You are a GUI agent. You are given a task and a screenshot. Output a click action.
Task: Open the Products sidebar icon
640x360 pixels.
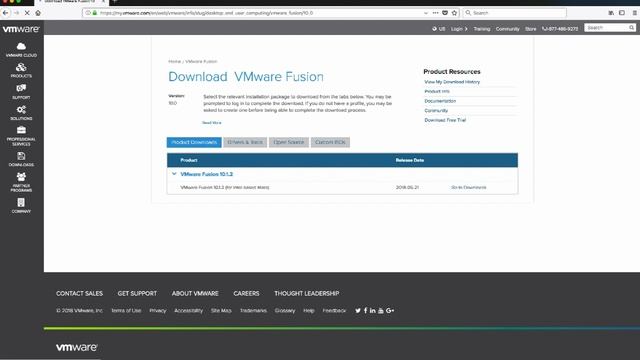pyautogui.click(x=21, y=70)
